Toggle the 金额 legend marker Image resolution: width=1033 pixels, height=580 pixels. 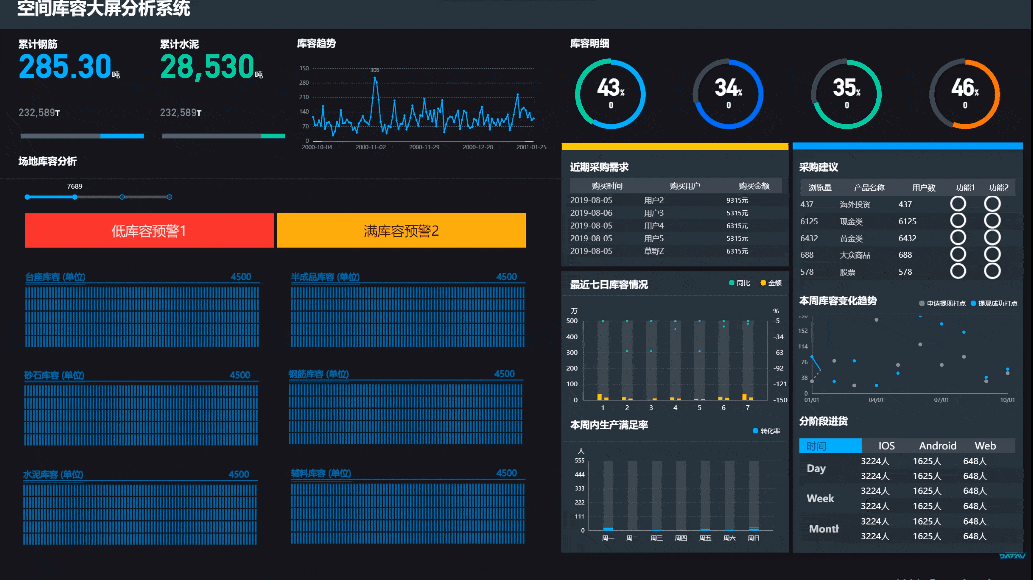coord(764,284)
